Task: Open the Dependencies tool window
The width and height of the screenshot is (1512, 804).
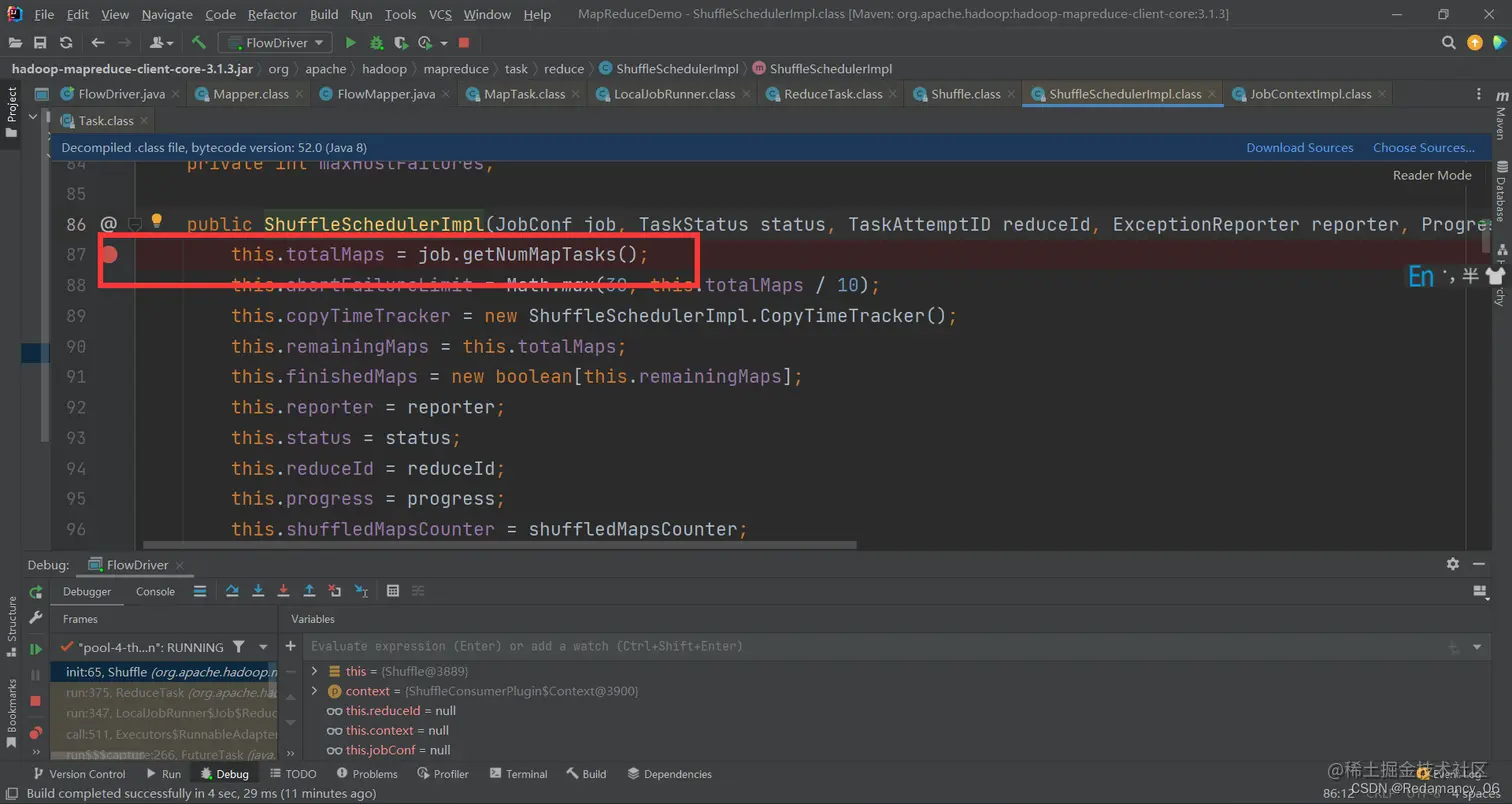Action: pos(669,774)
